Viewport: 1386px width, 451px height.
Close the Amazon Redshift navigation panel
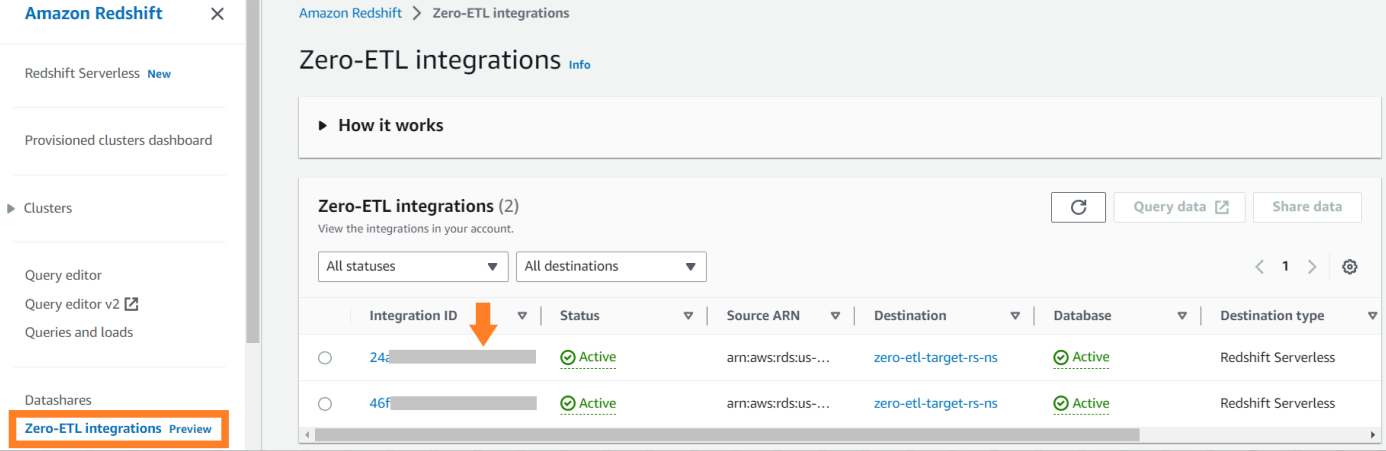[x=217, y=14]
